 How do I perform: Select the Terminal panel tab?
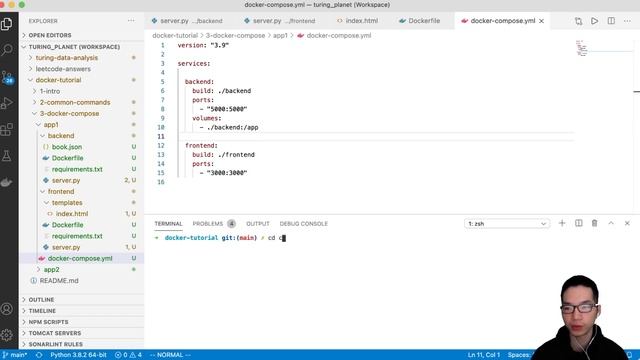pos(168,224)
